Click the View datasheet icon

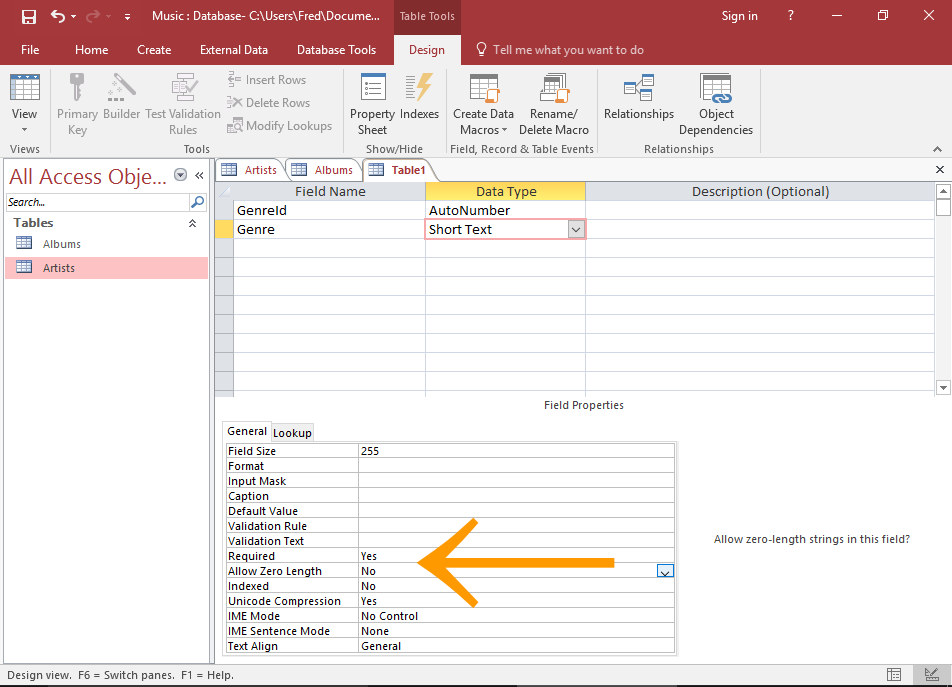[24, 89]
